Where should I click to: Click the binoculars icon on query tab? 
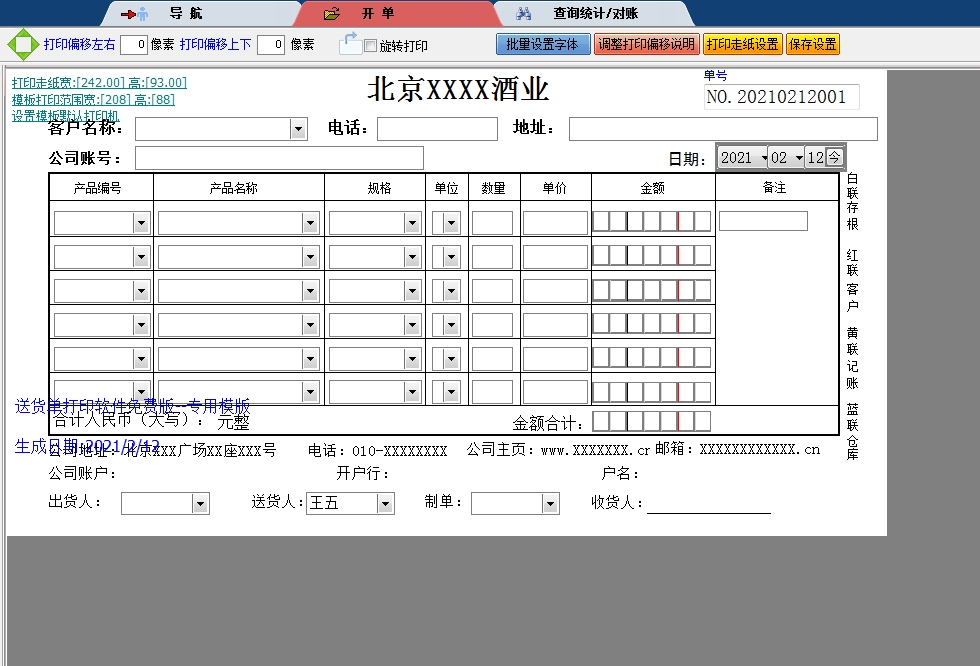[x=523, y=14]
